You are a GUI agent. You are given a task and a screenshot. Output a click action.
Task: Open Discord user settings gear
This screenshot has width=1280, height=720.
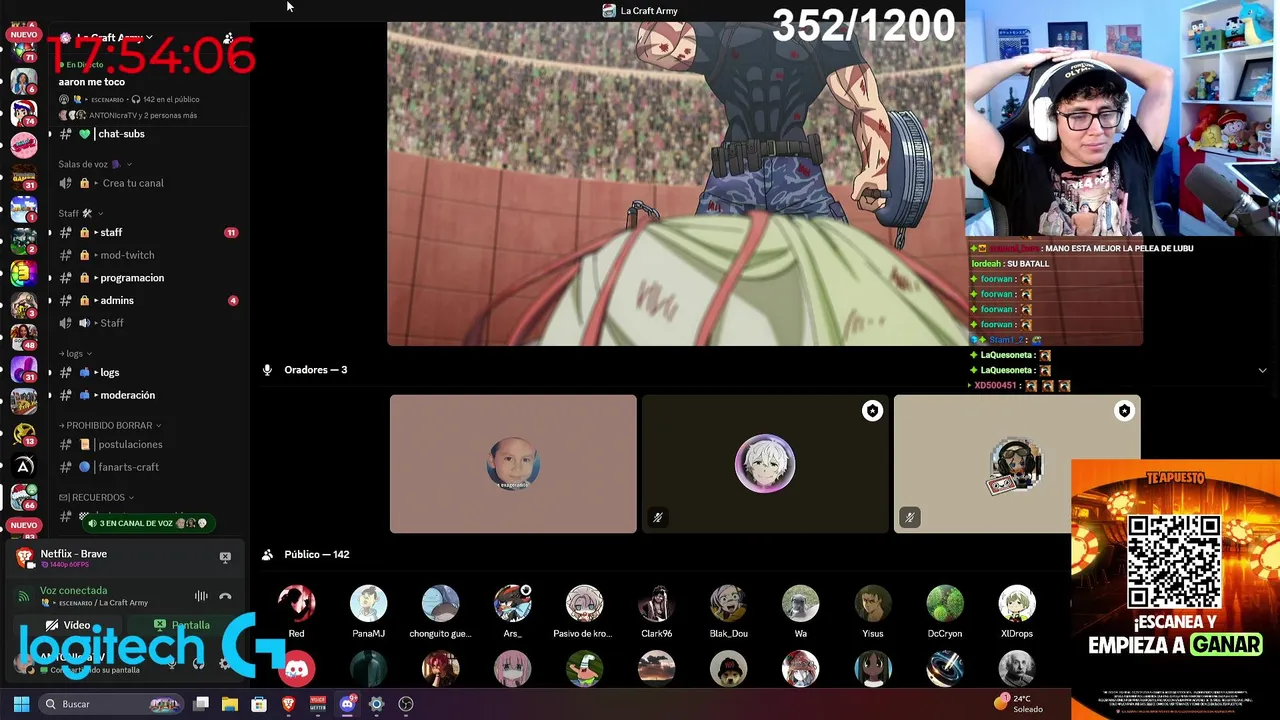pyautogui.click(x=225, y=662)
